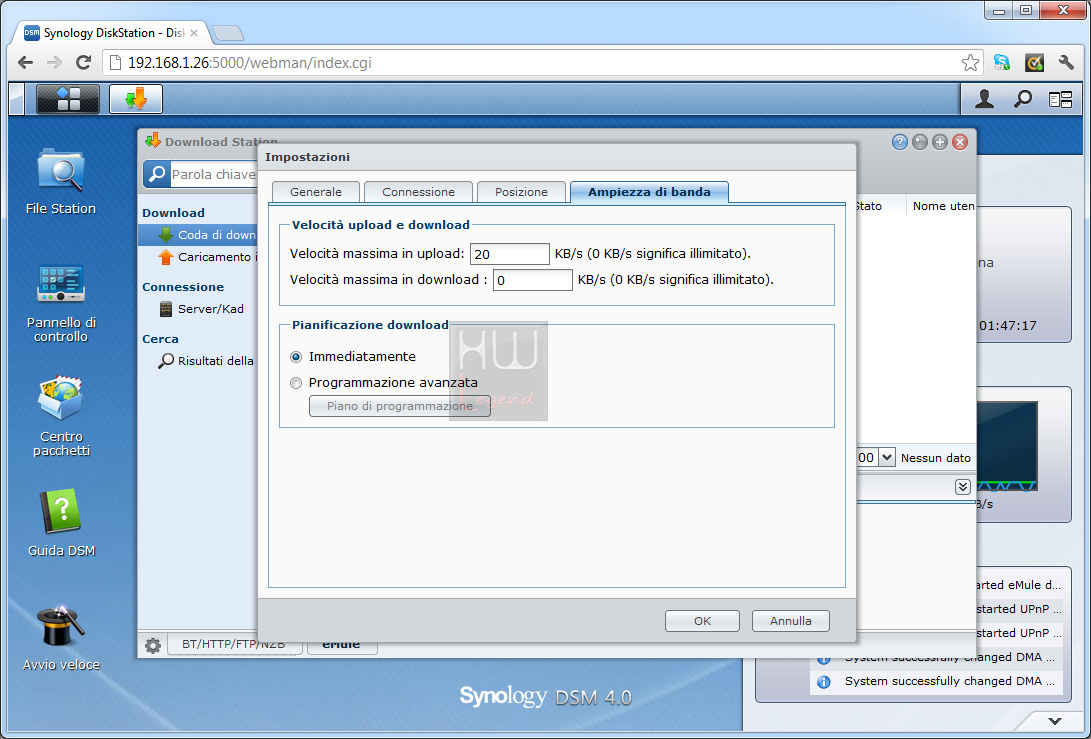Screen dimensions: 1091x739
Task: Reload the DiskStation page
Action: pos(83,63)
